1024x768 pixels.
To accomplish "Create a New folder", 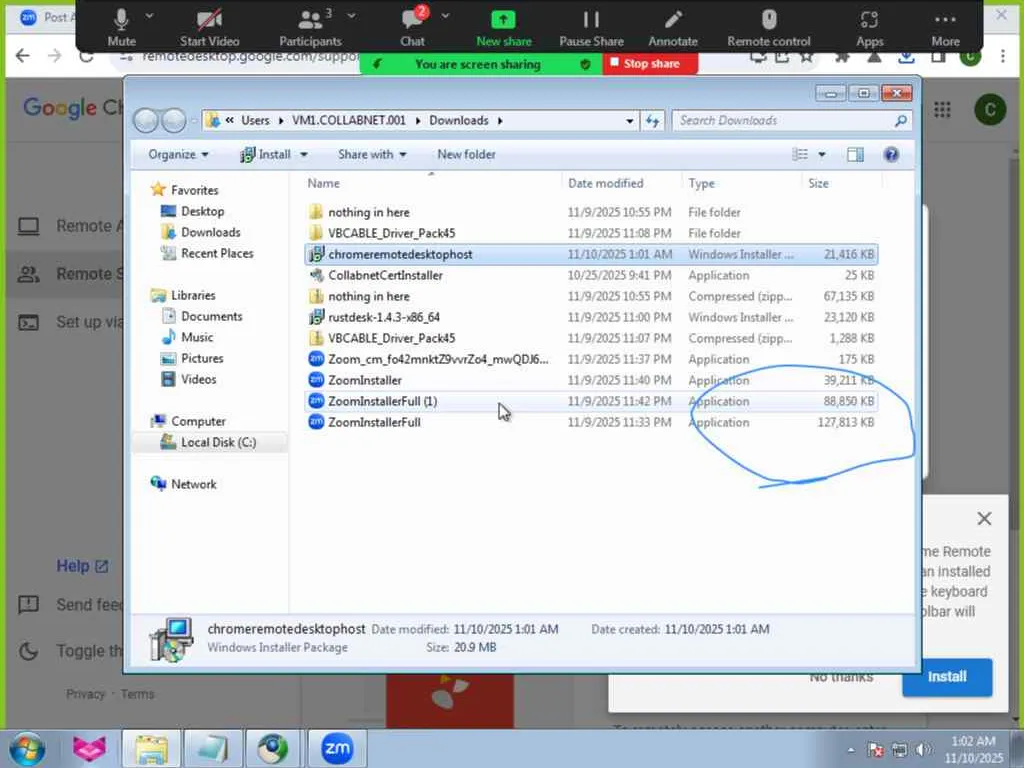I will pyautogui.click(x=466, y=155).
